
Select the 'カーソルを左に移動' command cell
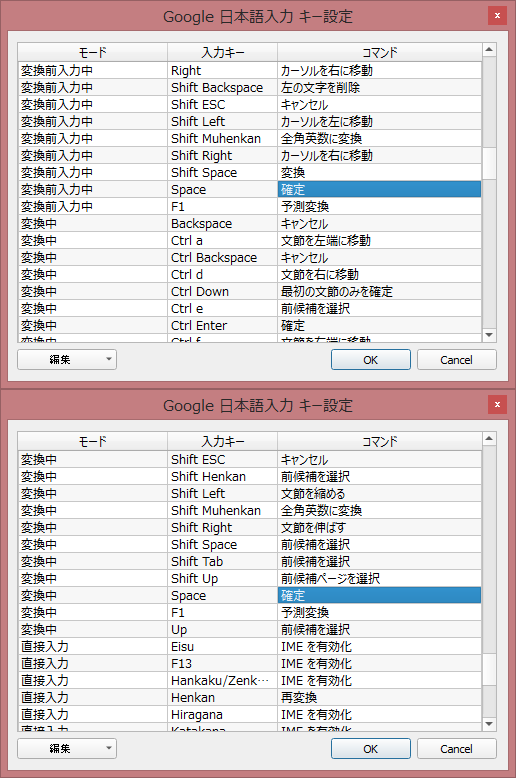coord(380,121)
